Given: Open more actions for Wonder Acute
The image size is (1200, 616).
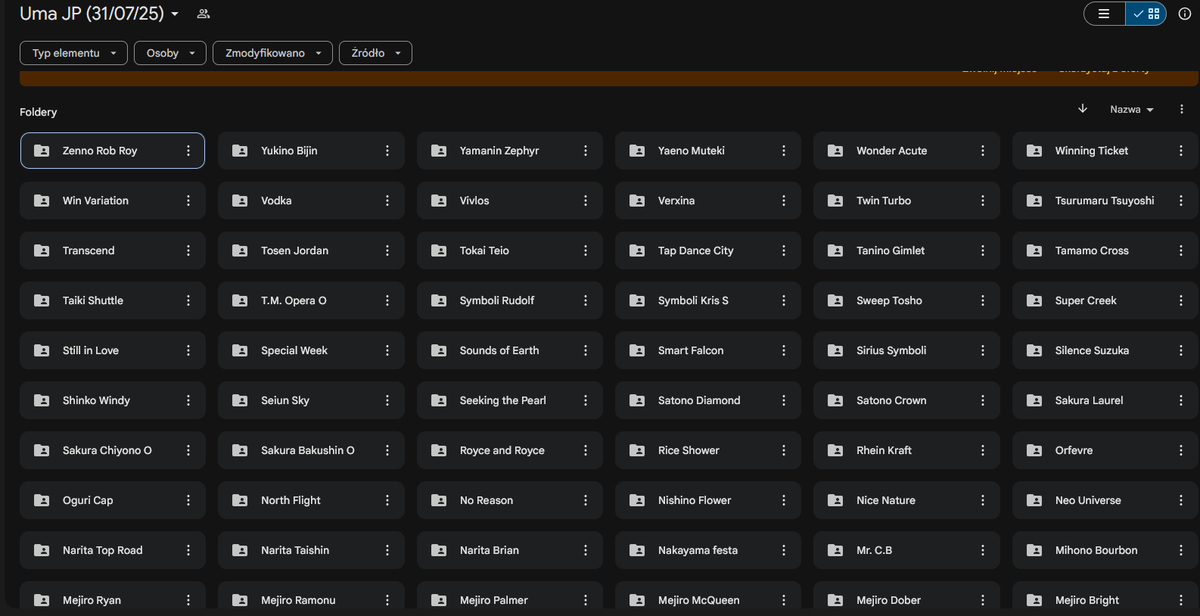Looking at the screenshot, I should [982, 151].
